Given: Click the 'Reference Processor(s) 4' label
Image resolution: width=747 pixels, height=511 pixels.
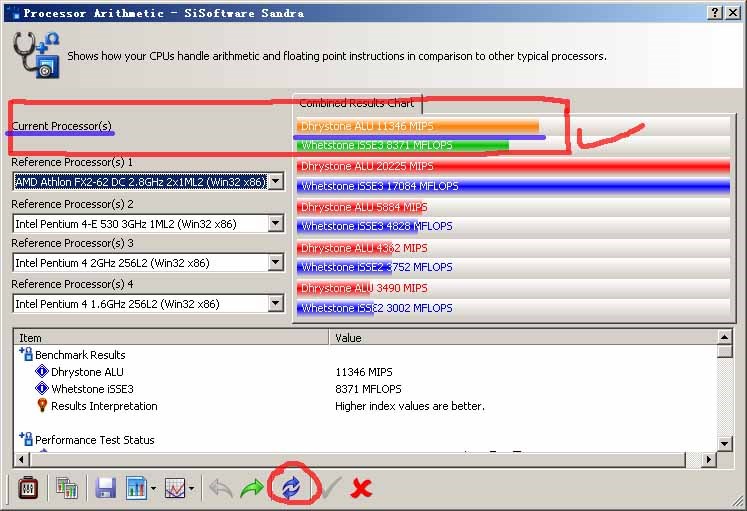Looking at the screenshot, I should pyautogui.click(x=72, y=284).
